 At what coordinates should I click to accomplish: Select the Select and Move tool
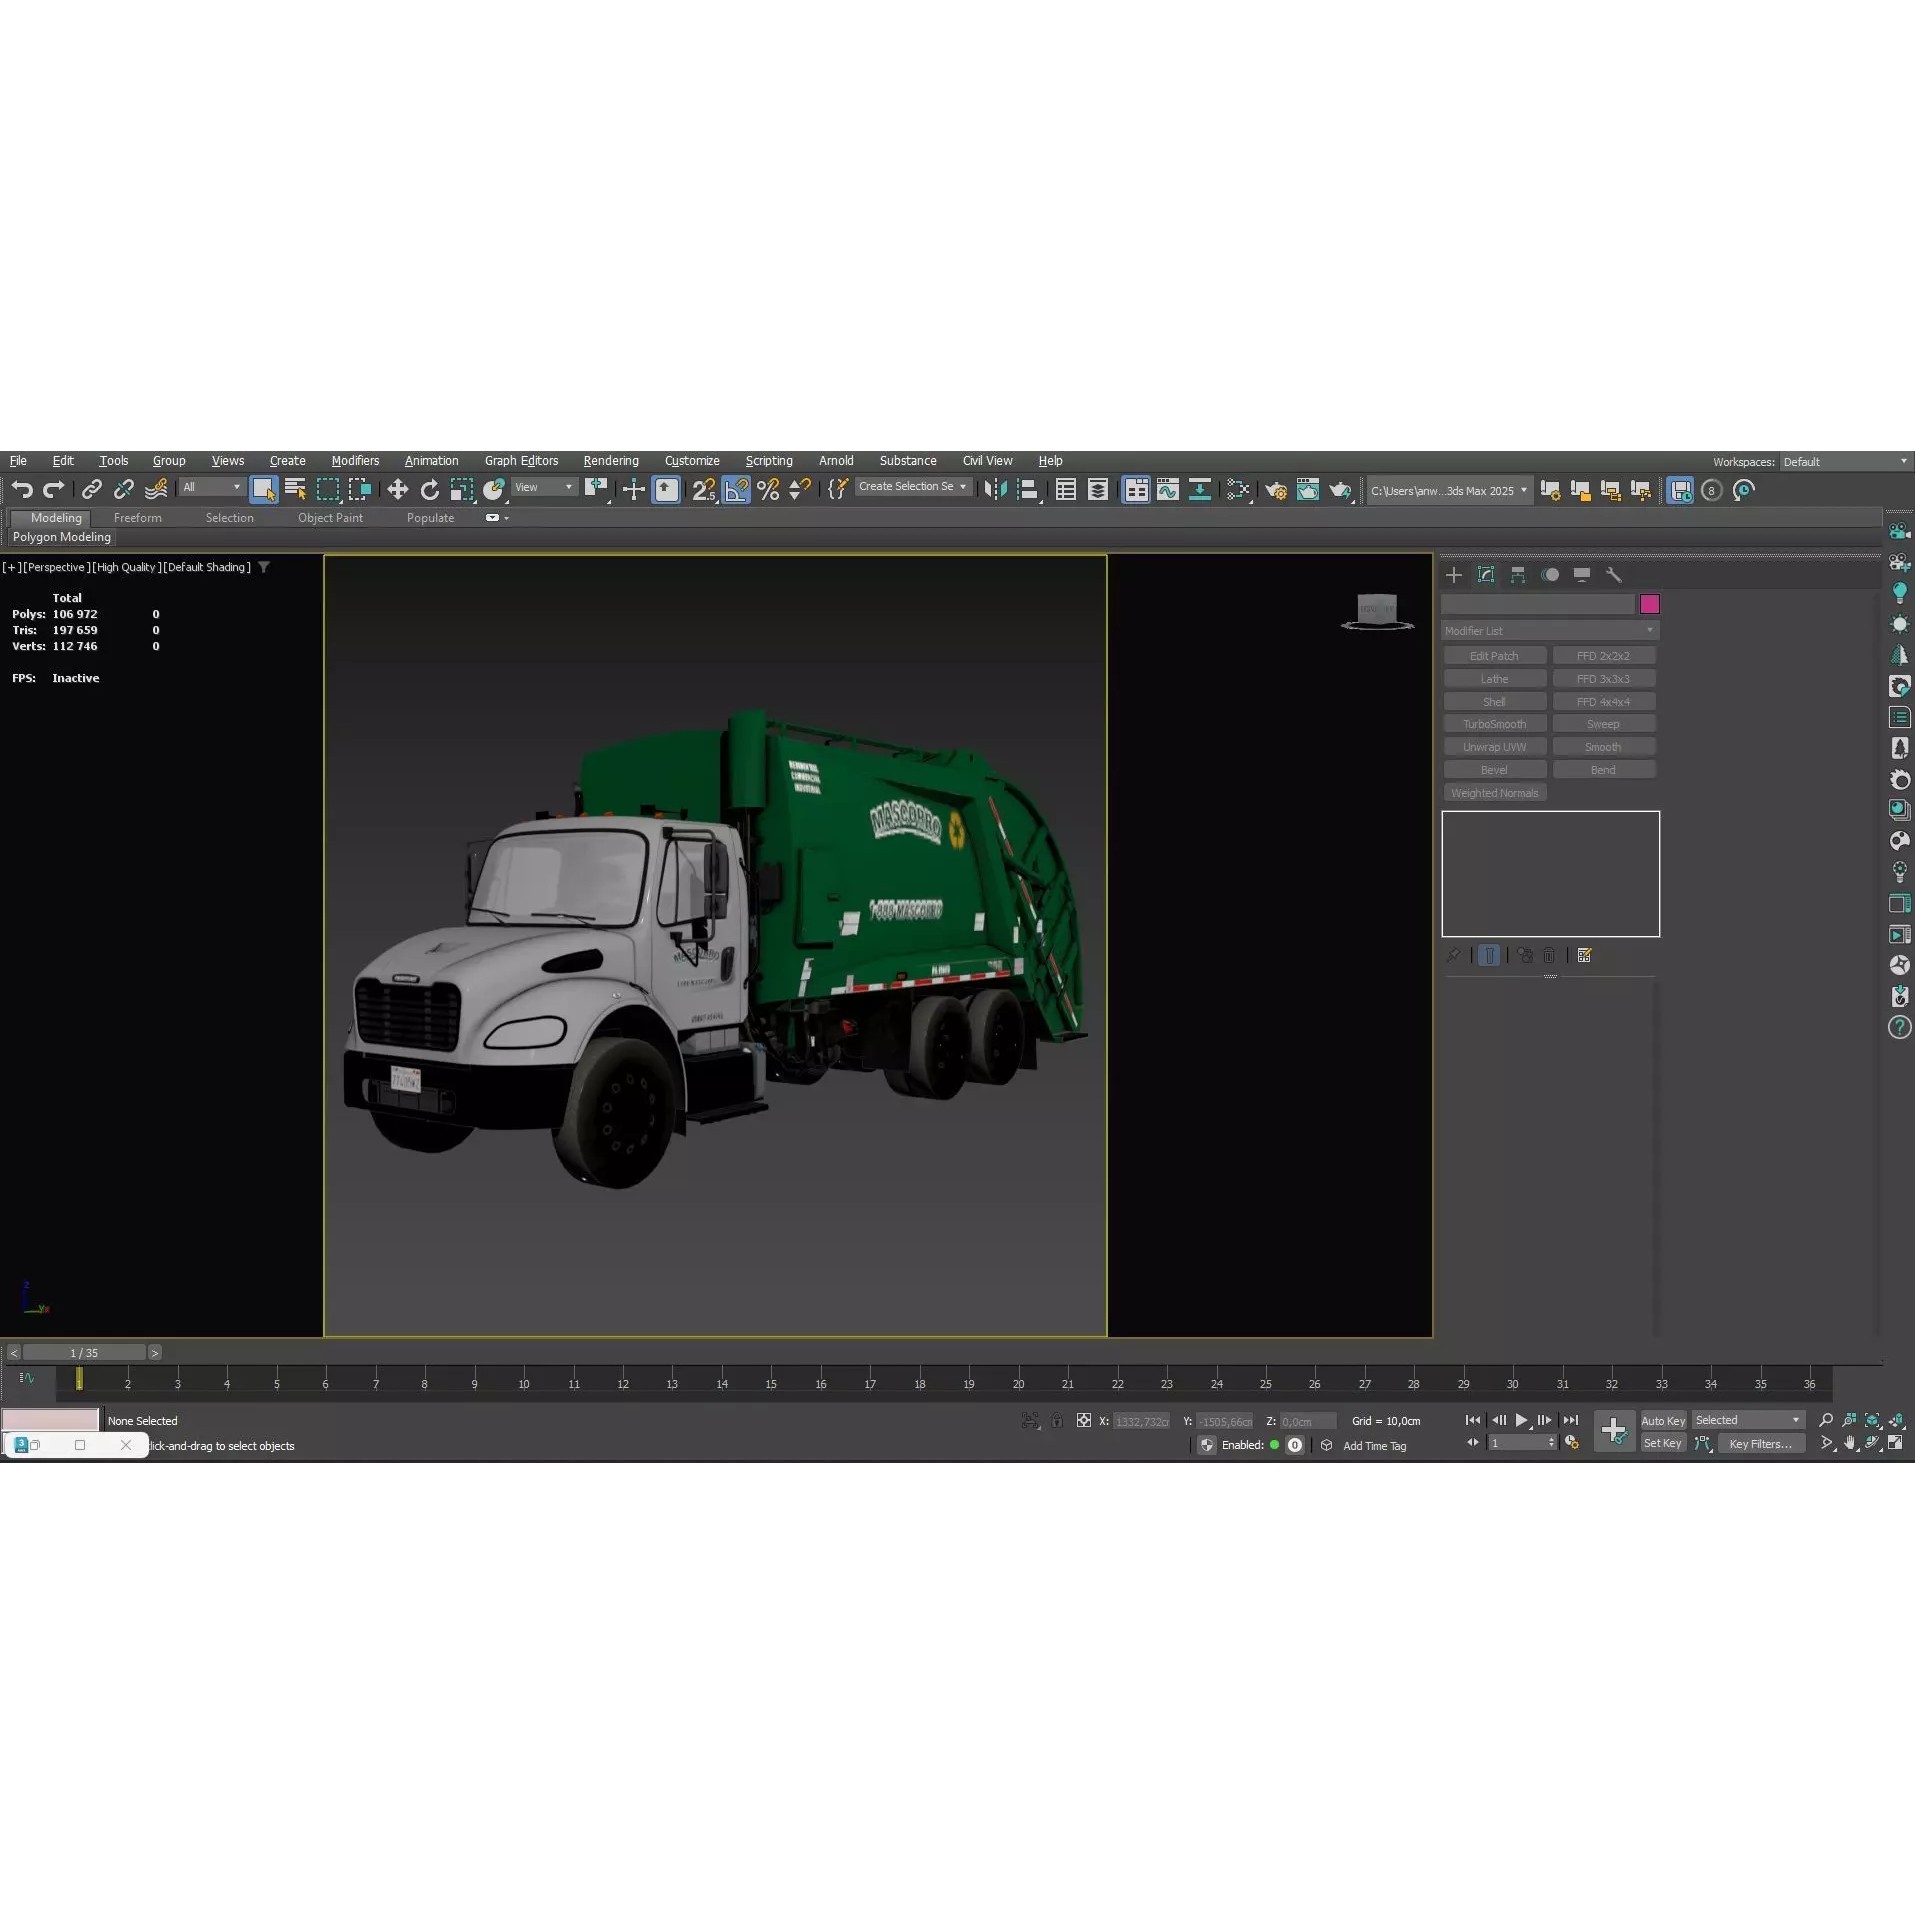coord(398,490)
